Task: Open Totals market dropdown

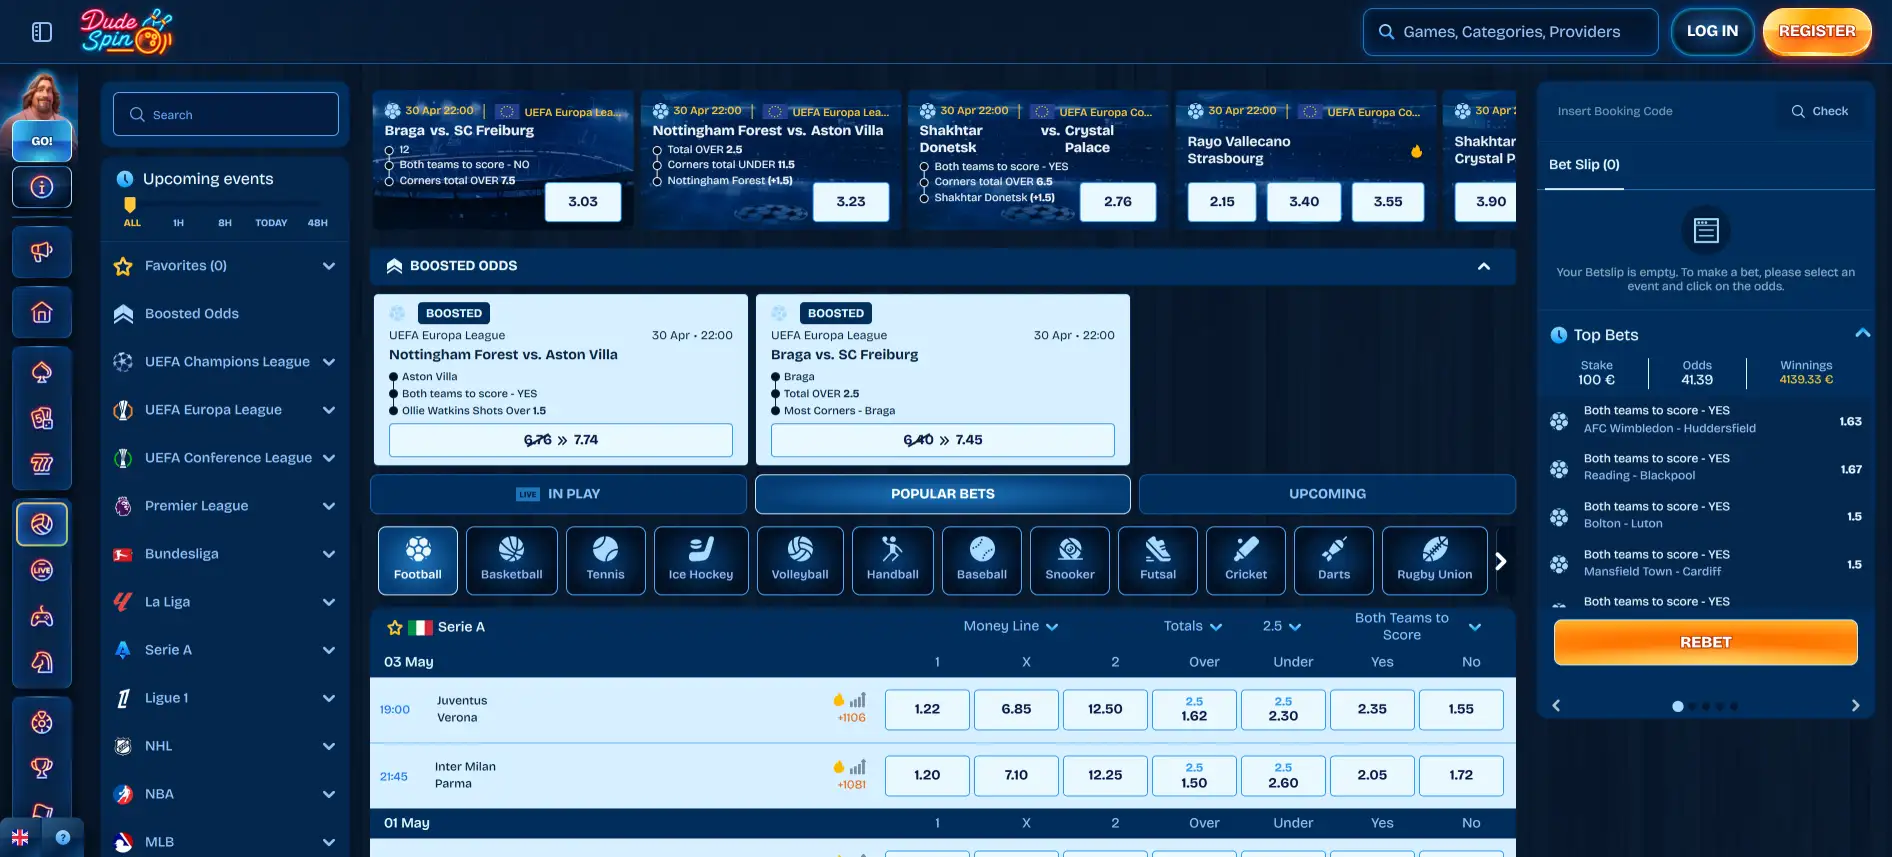Action: tap(1193, 627)
